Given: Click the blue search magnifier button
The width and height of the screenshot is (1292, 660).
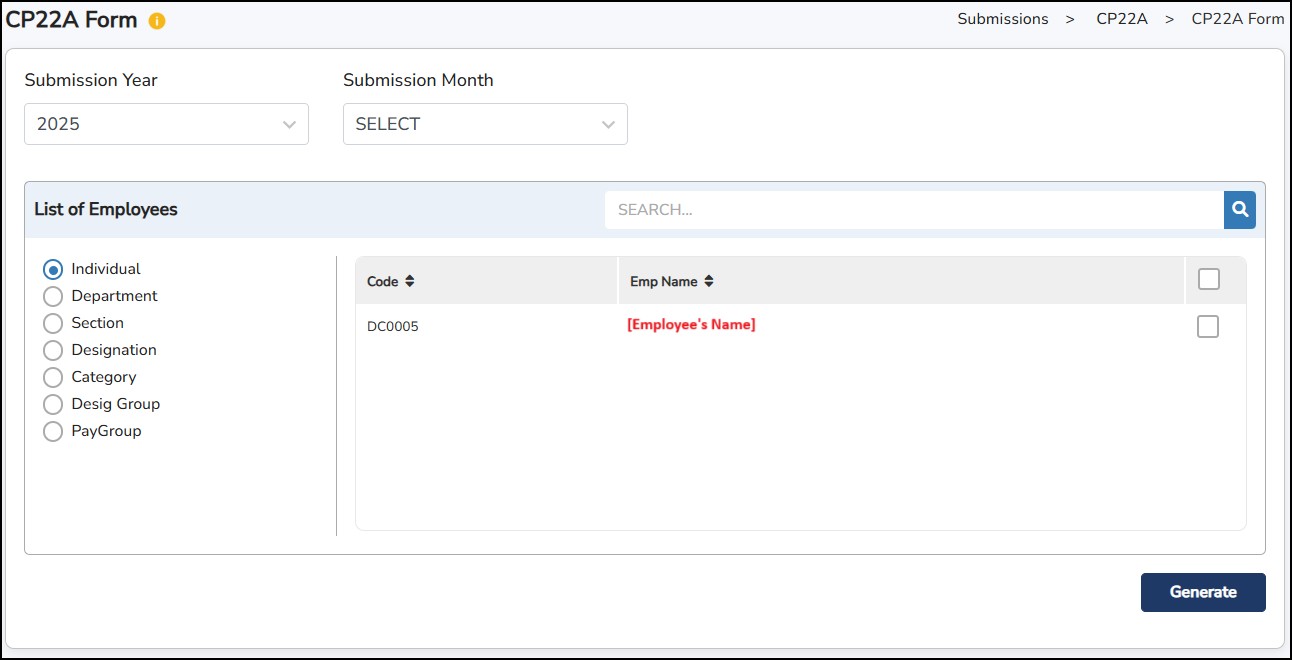Looking at the screenshot, I should pyautogui.click(x=1240, y=210).
